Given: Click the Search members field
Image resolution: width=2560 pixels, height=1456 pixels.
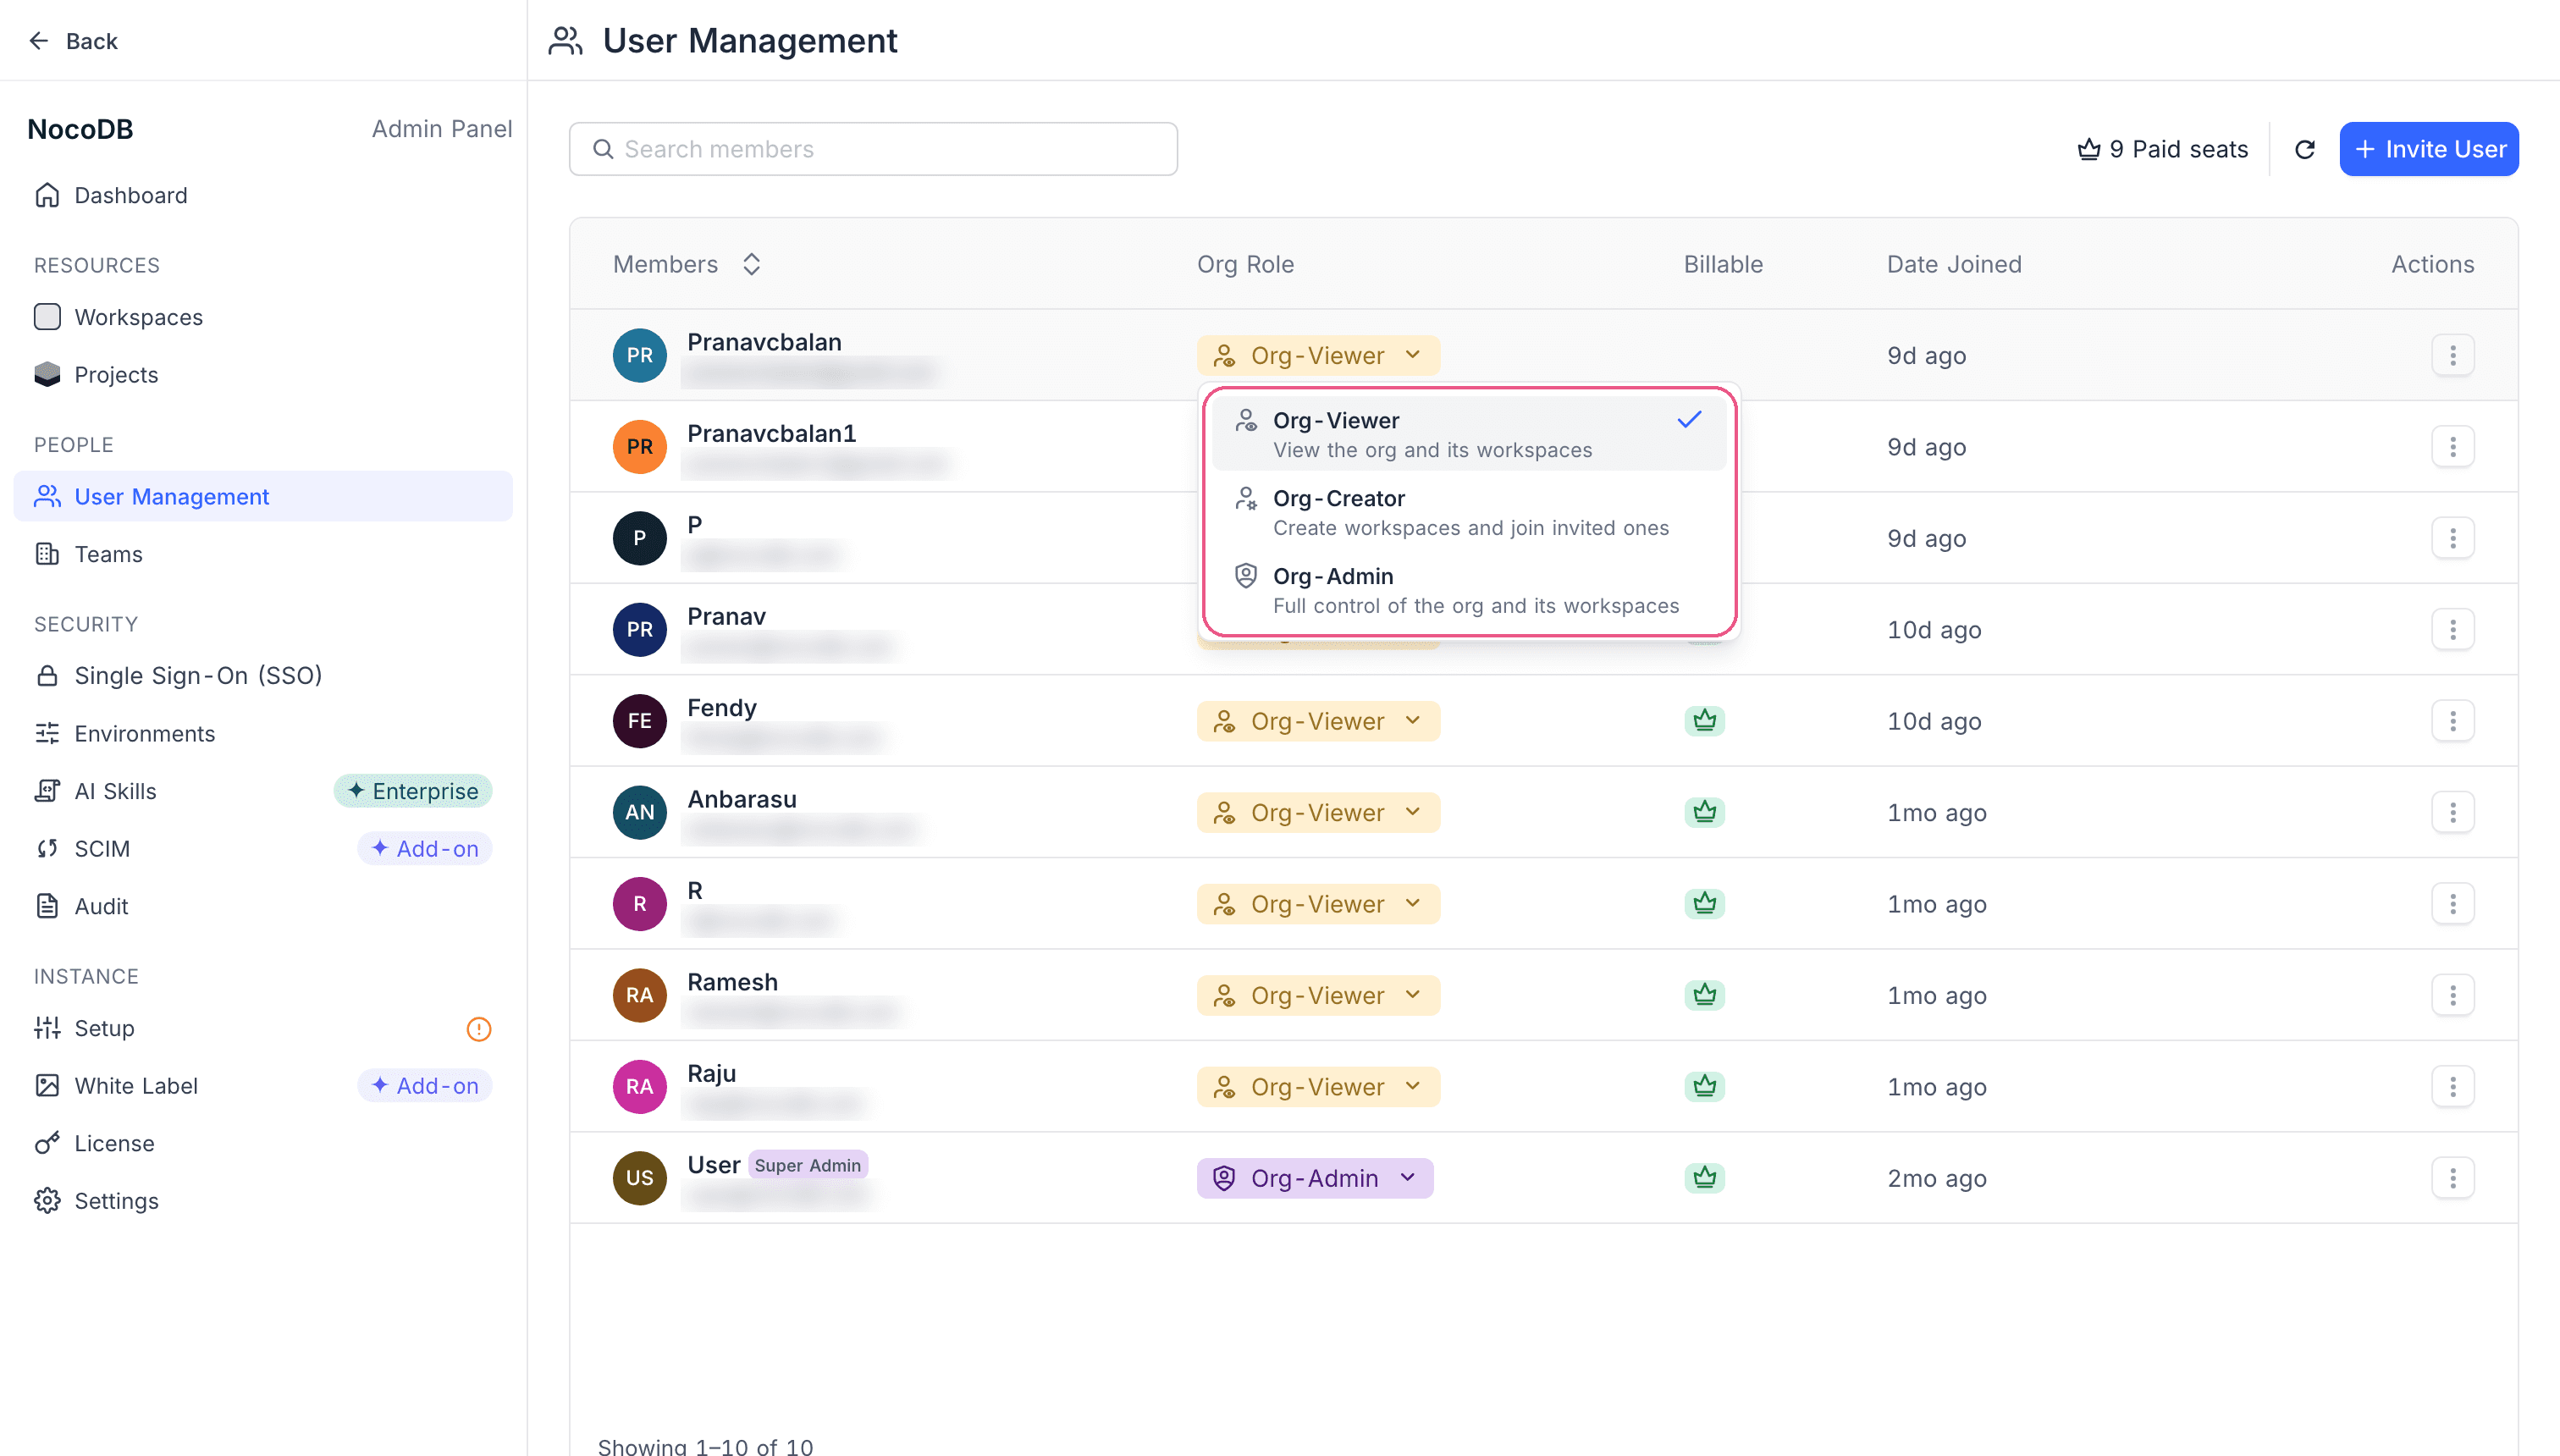Looking at the screenshot, I should [x=873, y=149].
